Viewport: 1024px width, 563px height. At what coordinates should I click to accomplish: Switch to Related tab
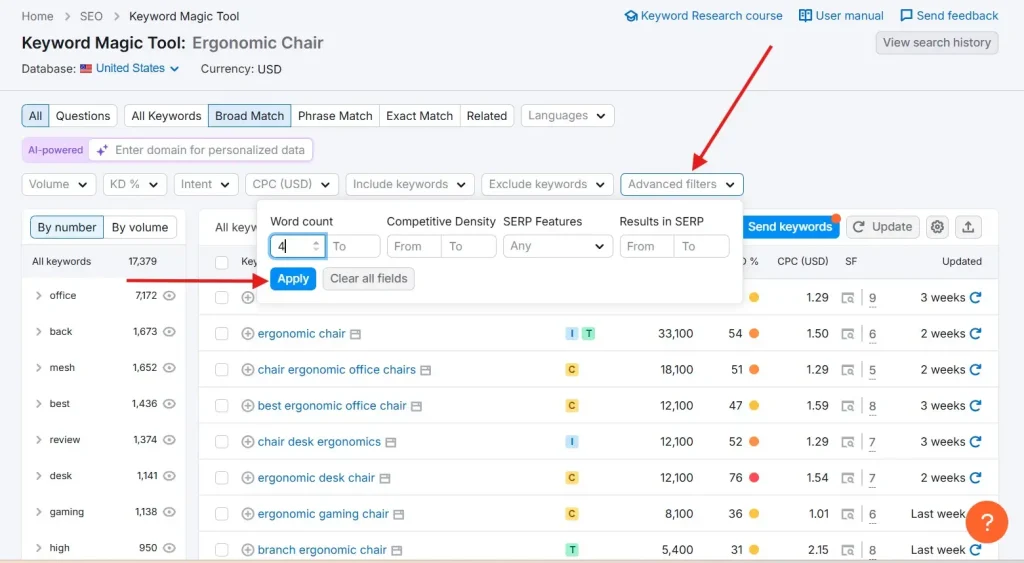tap(487, 116)
